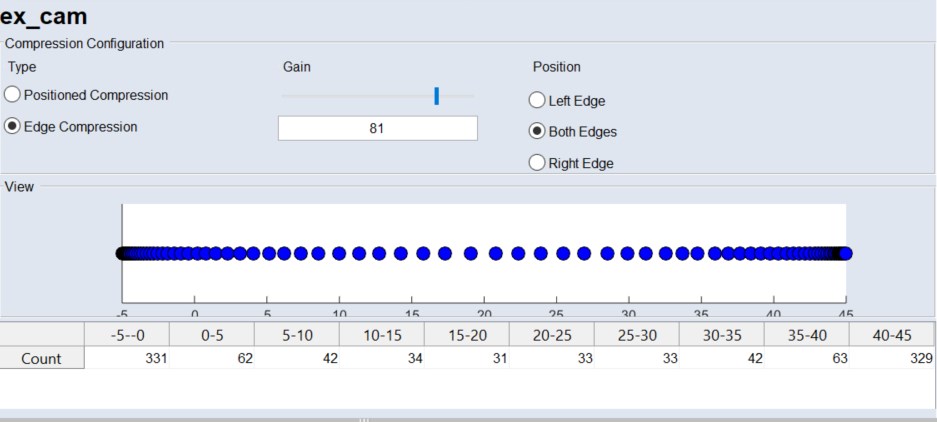Click the -5--0 column header
The image size is (937, 422).
tap(127, 334)
